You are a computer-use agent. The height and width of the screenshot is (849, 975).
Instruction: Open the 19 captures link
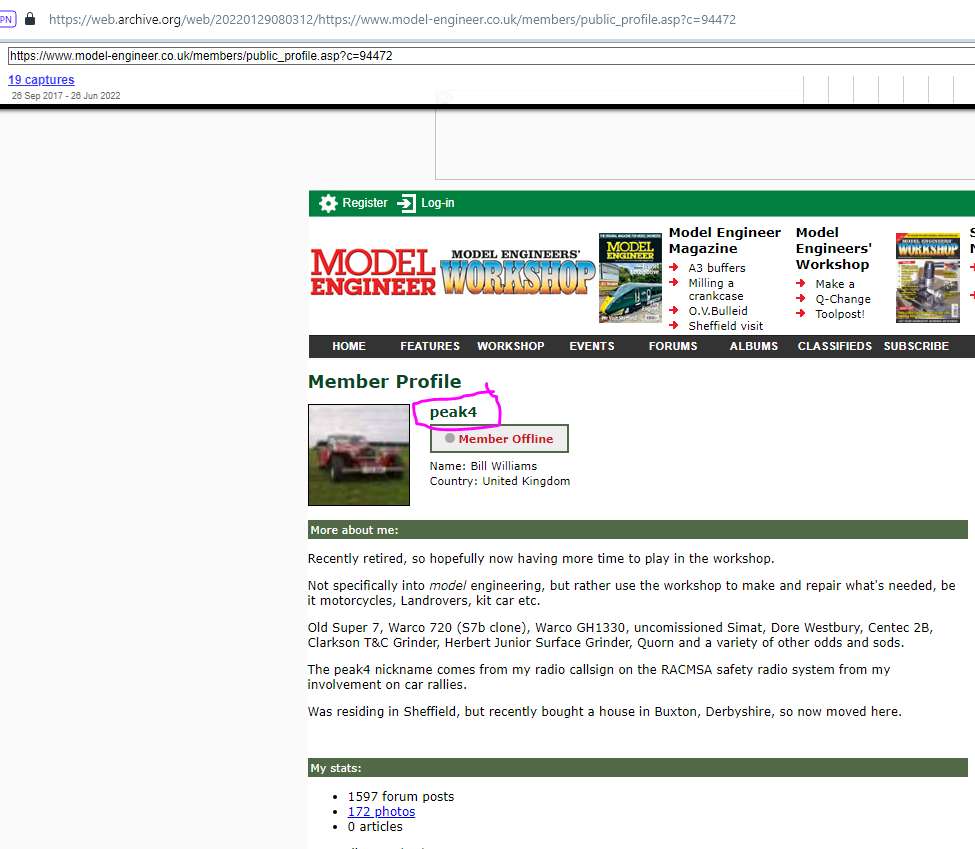(41, 80)
